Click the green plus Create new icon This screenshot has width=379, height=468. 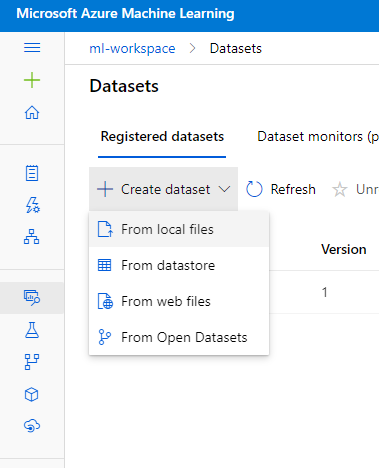[32, 80]
